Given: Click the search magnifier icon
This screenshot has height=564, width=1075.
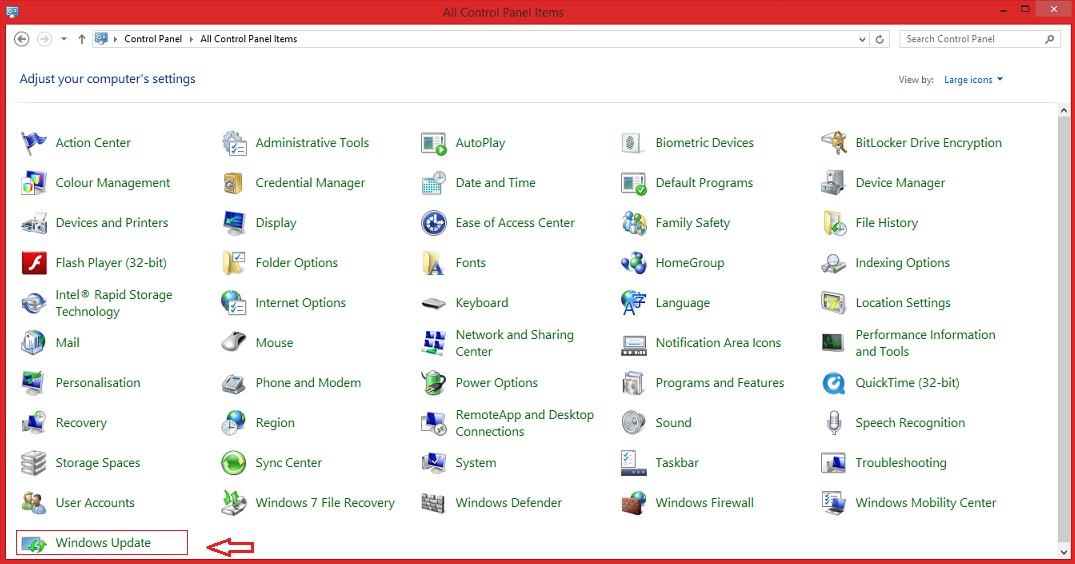Looking at the screenshot, I should coord(1050,39).
